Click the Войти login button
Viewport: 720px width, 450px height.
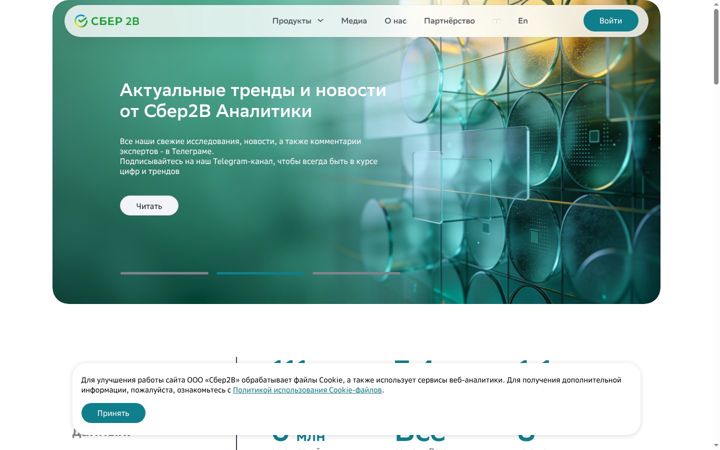click(610, 21)
